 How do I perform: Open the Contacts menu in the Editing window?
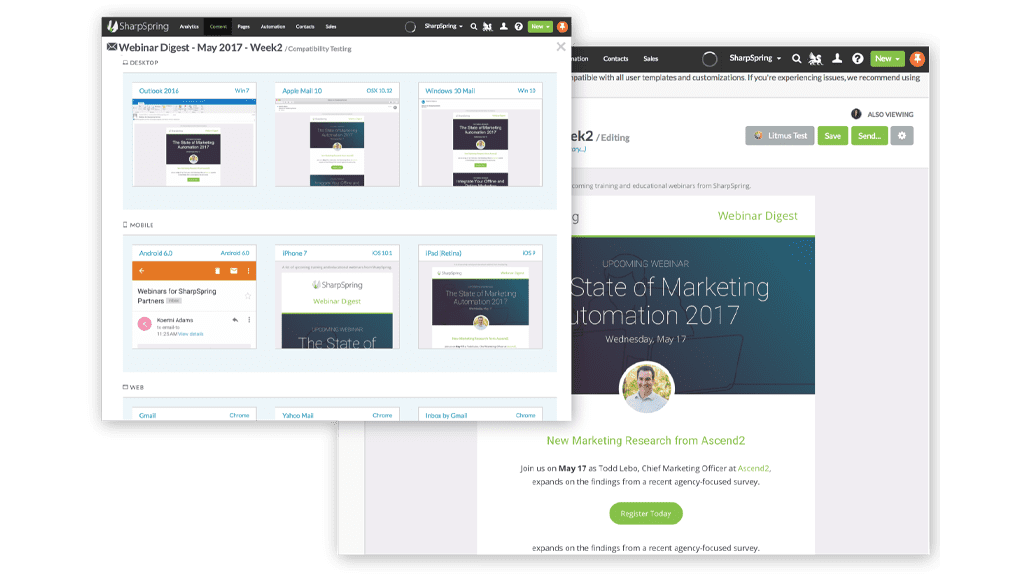[616, 59]
